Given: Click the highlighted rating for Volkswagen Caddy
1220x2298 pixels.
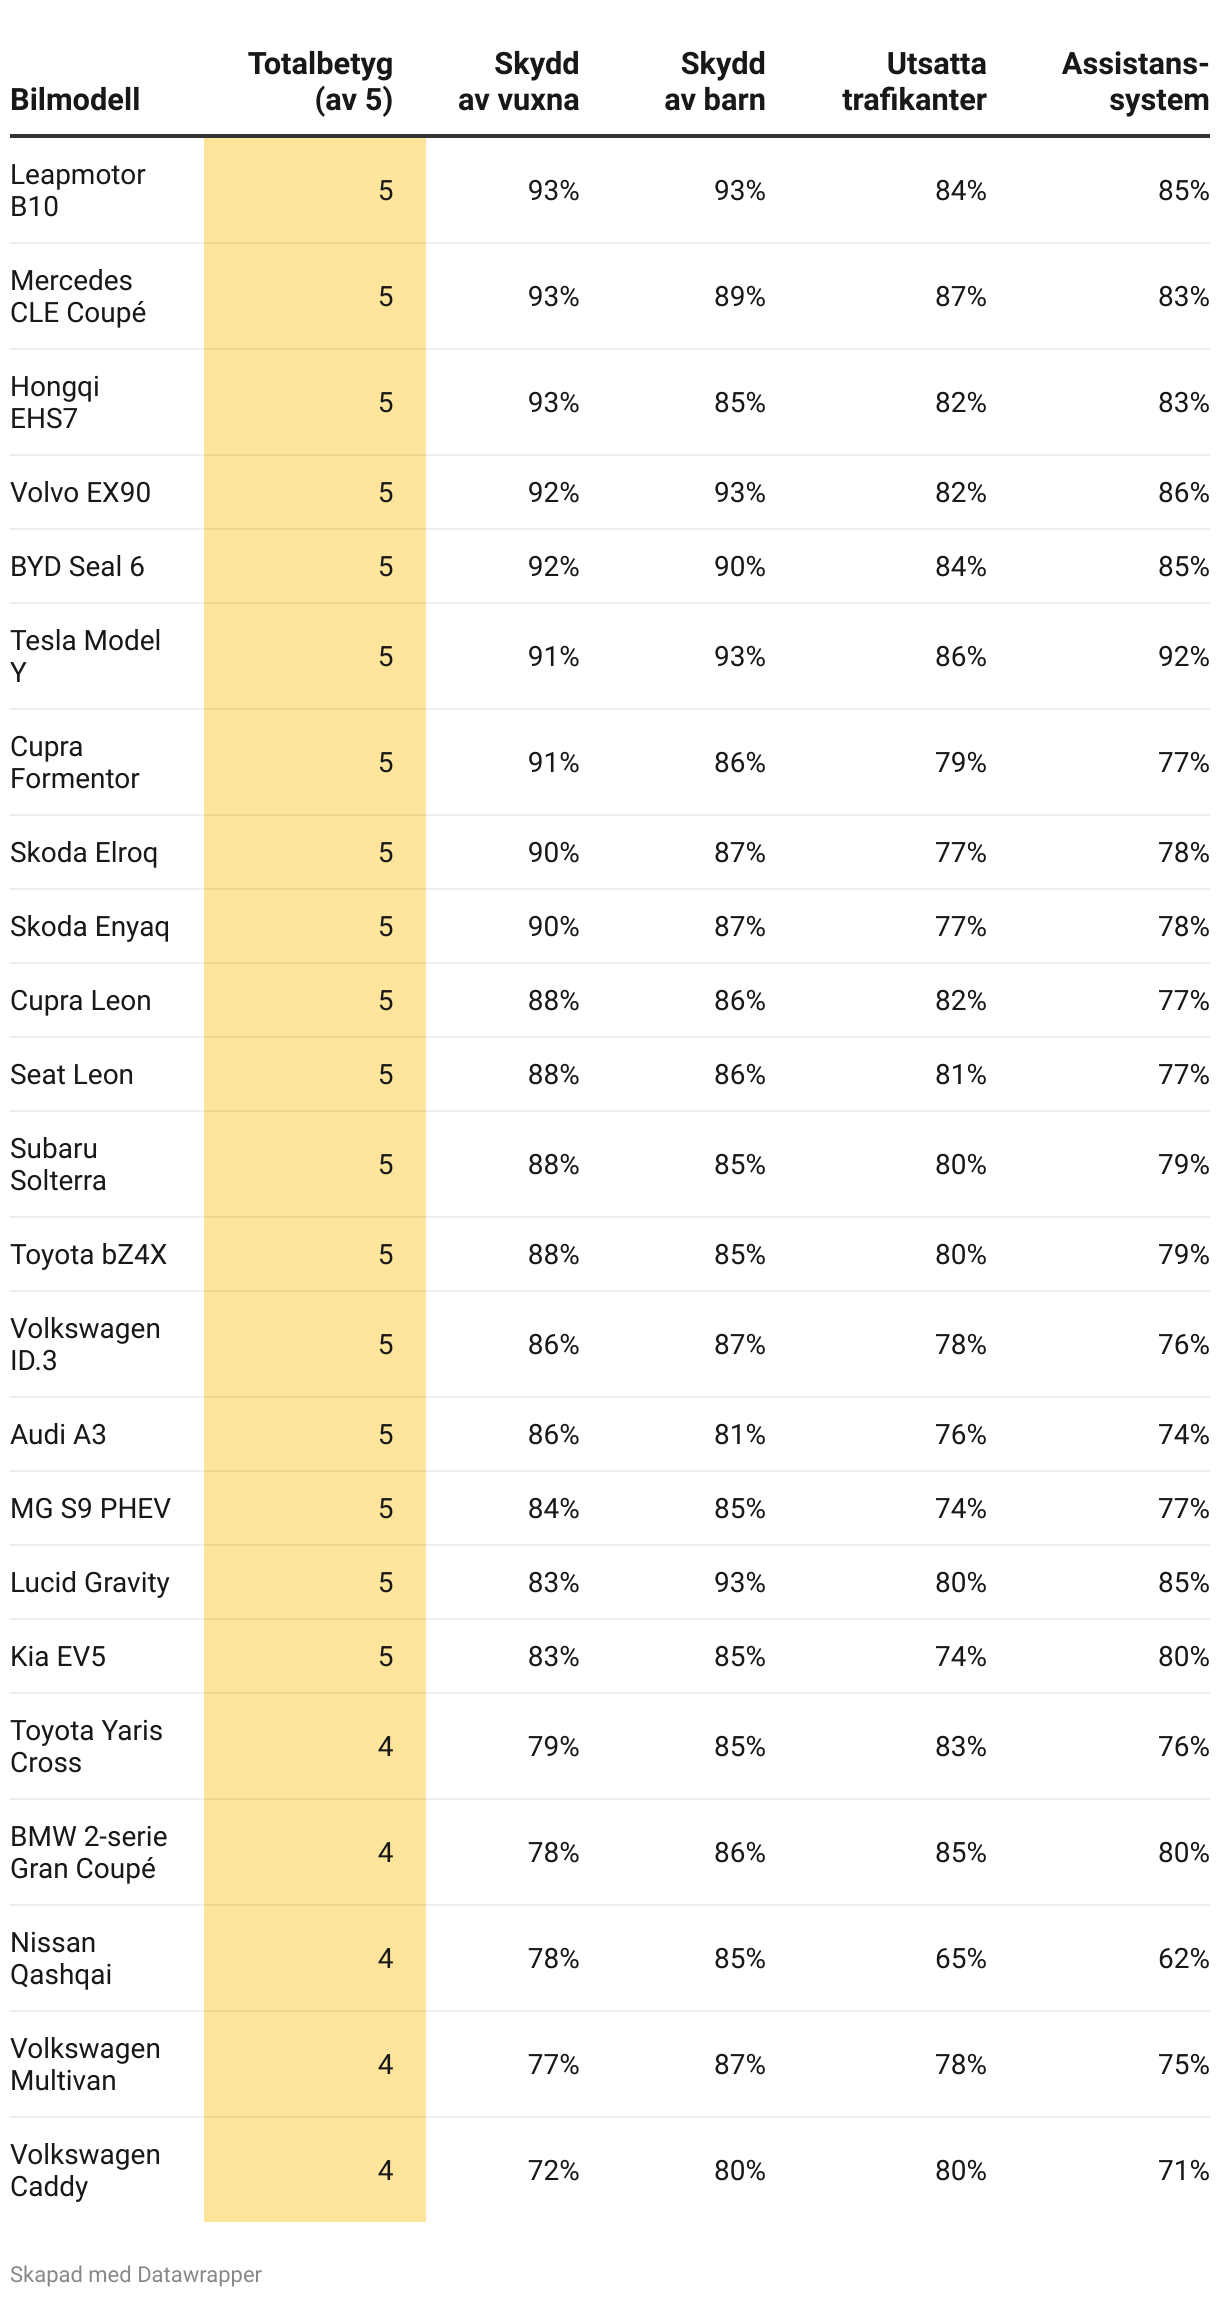Looking at the screenshot, I should [x=385, y=2170].
